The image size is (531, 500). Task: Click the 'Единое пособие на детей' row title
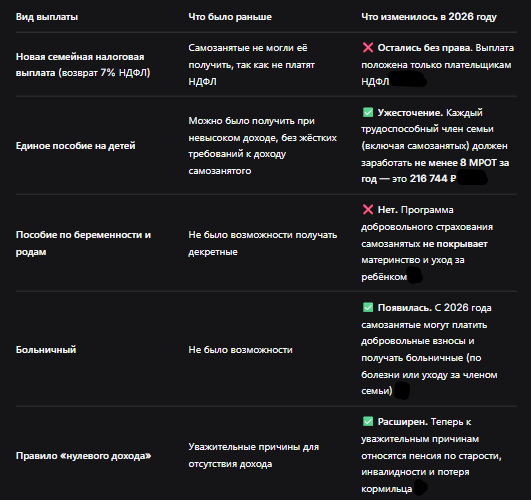76,146
